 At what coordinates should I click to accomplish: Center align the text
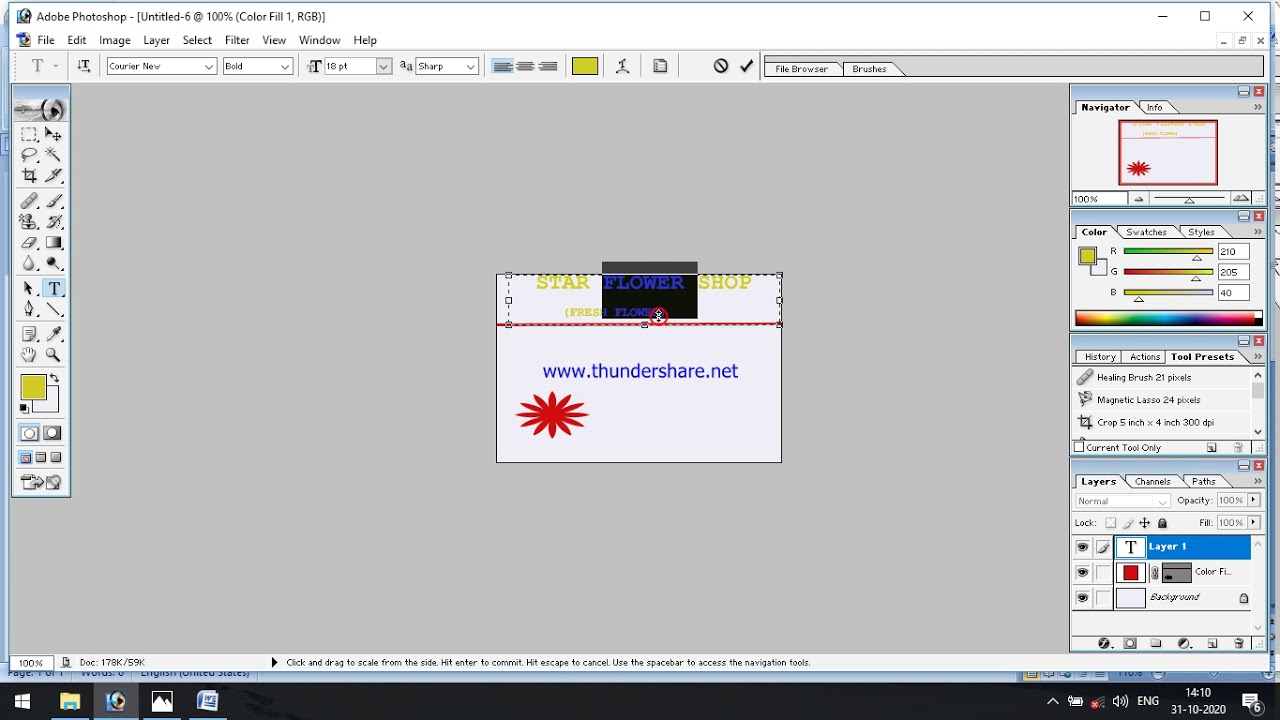(525, 66)
